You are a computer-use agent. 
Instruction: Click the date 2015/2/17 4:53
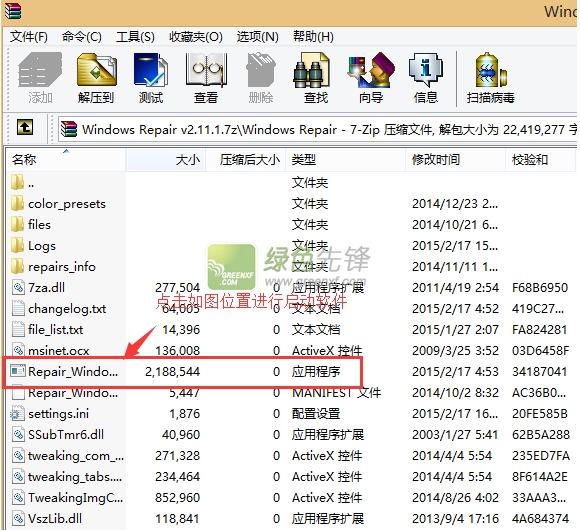click(x=455, y=371)
